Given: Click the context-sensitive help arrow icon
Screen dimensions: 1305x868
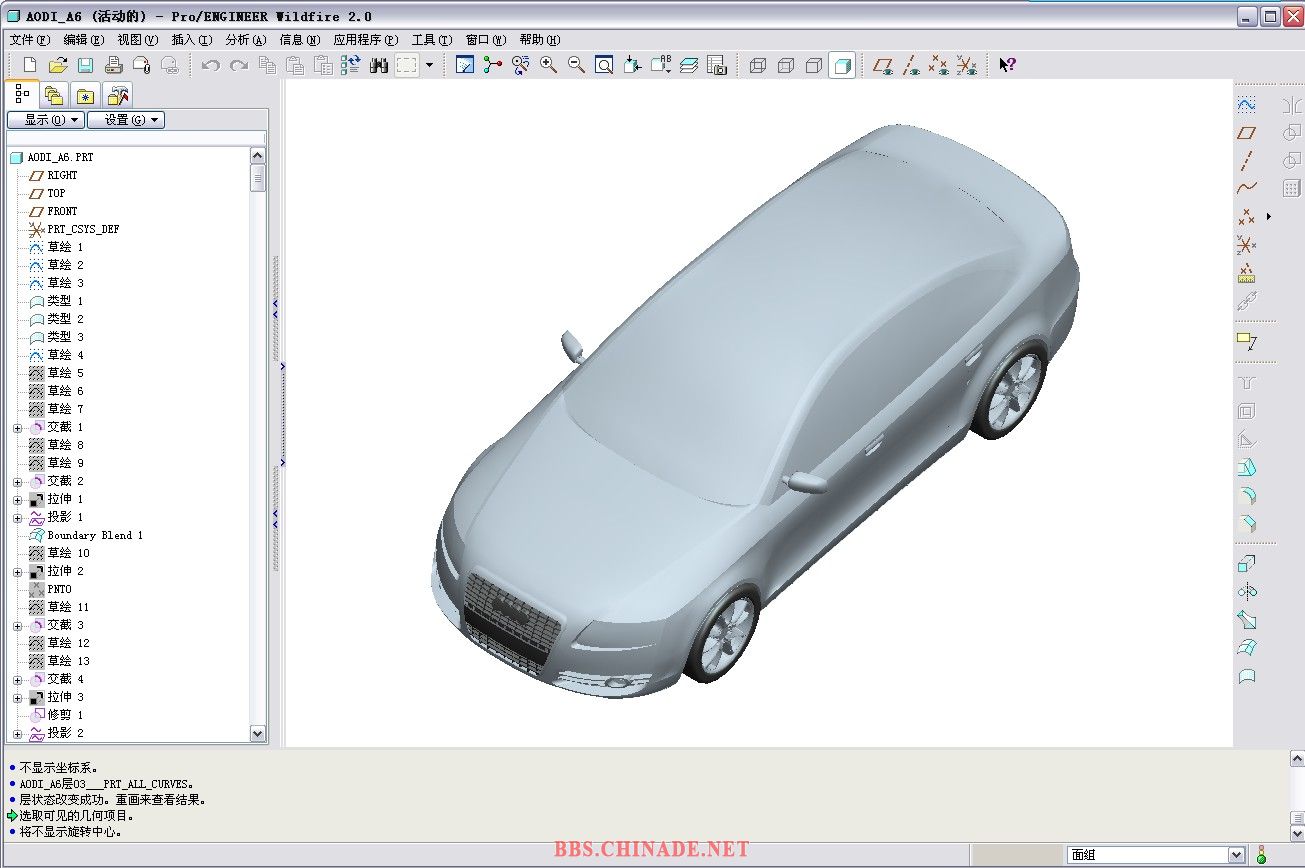Looking at the screenshot, I should tap(1007, 65).
